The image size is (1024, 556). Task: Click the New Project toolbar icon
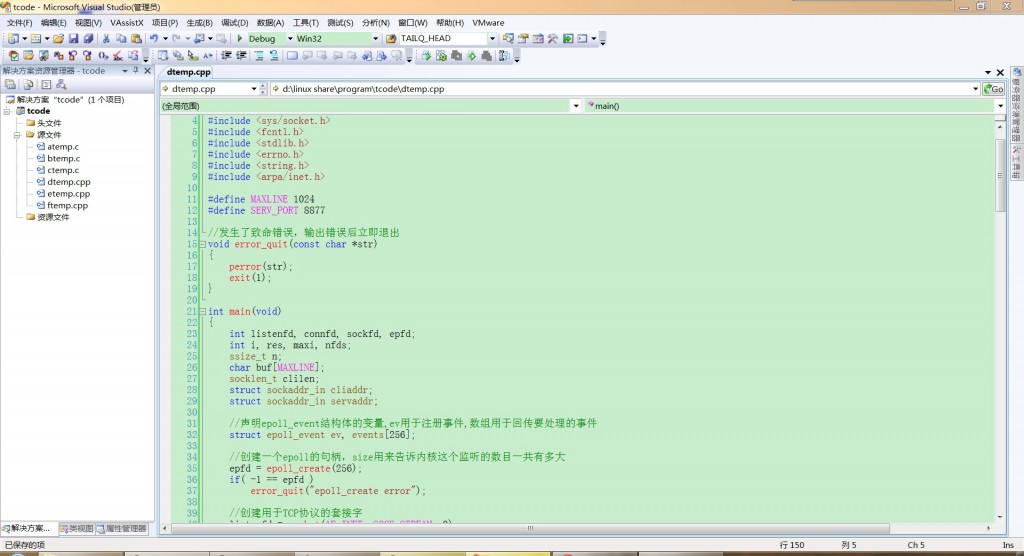13,39
